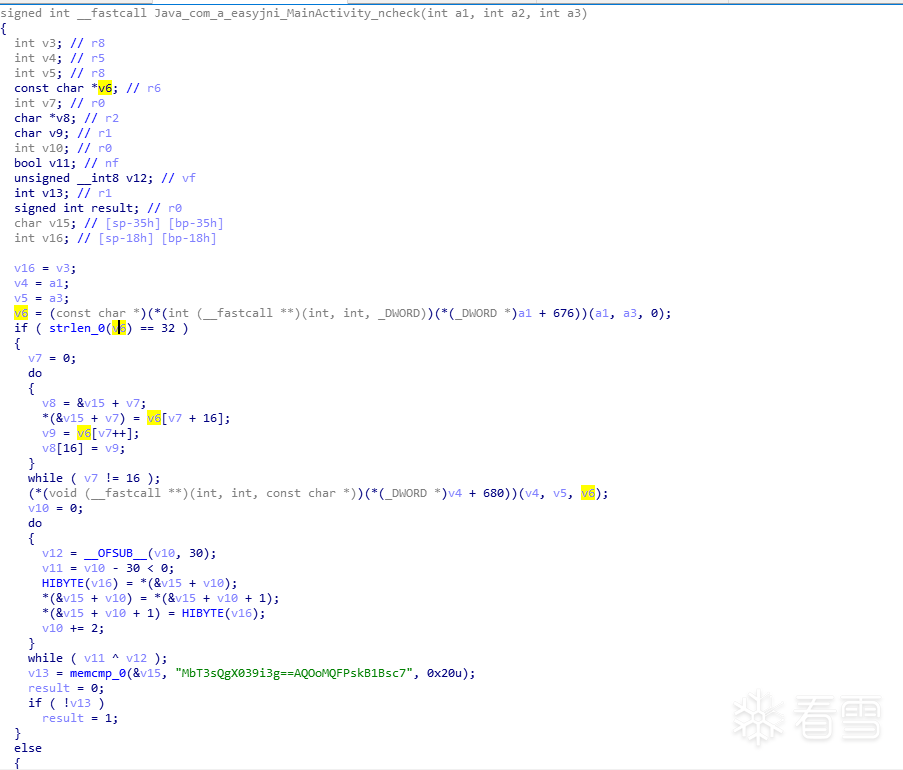Image resolution: width=903 pixels, height=770 pixels.
Task: Click highlighted v6 in 'v6[v7 + 16]'
Action: pyautogui.click(x=154, y=418)
